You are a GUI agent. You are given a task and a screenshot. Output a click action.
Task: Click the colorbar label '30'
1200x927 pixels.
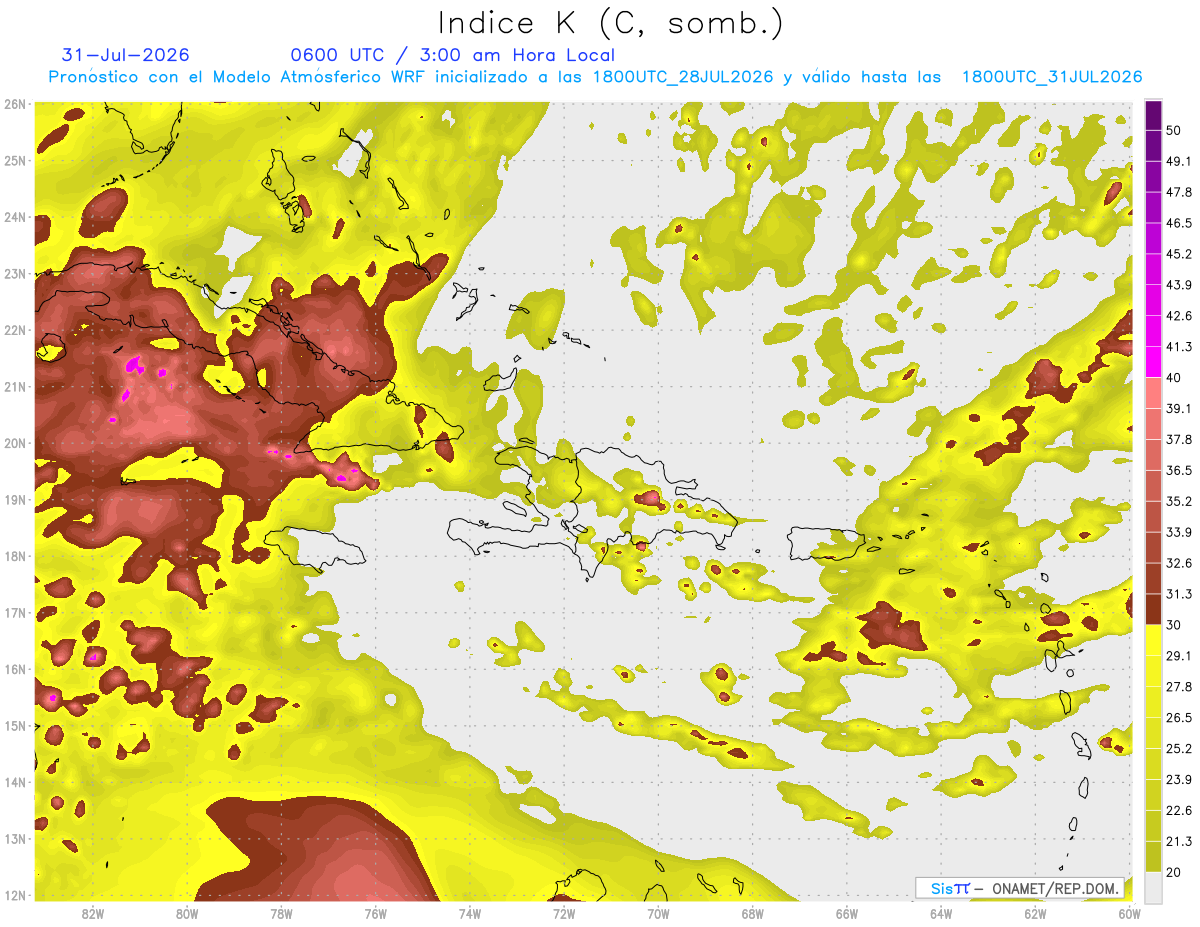(x=1174, y=625)
